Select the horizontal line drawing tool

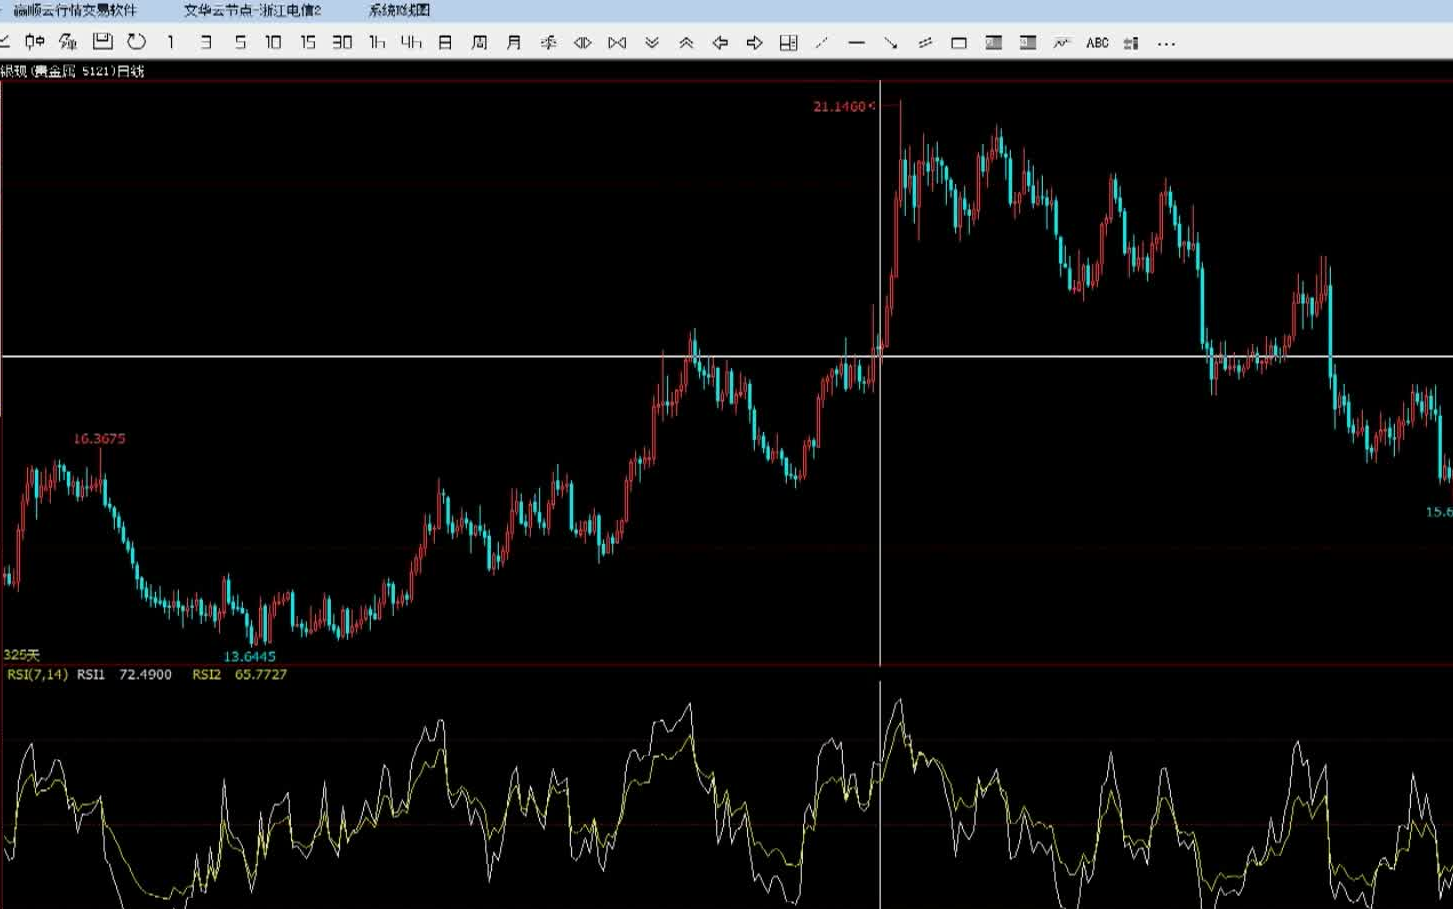click(857, 43)
